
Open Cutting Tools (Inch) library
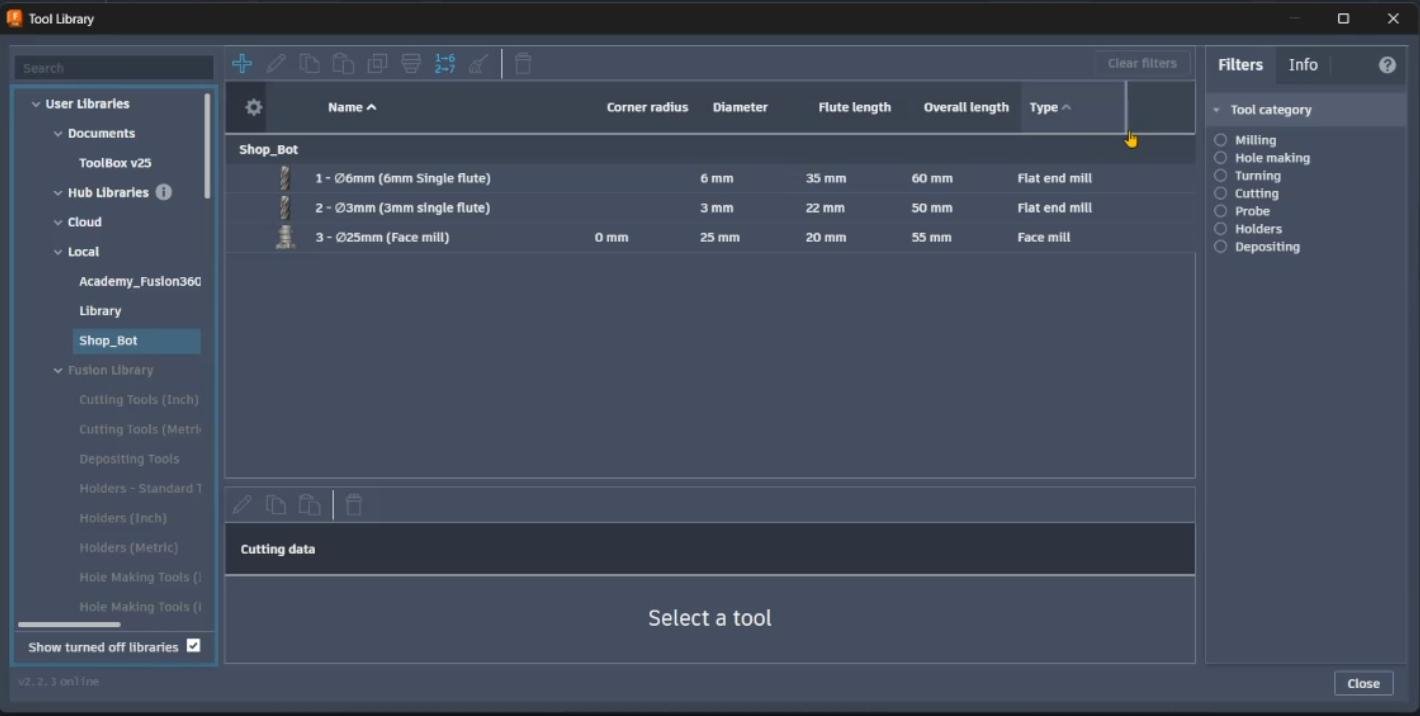click(139, 400)
